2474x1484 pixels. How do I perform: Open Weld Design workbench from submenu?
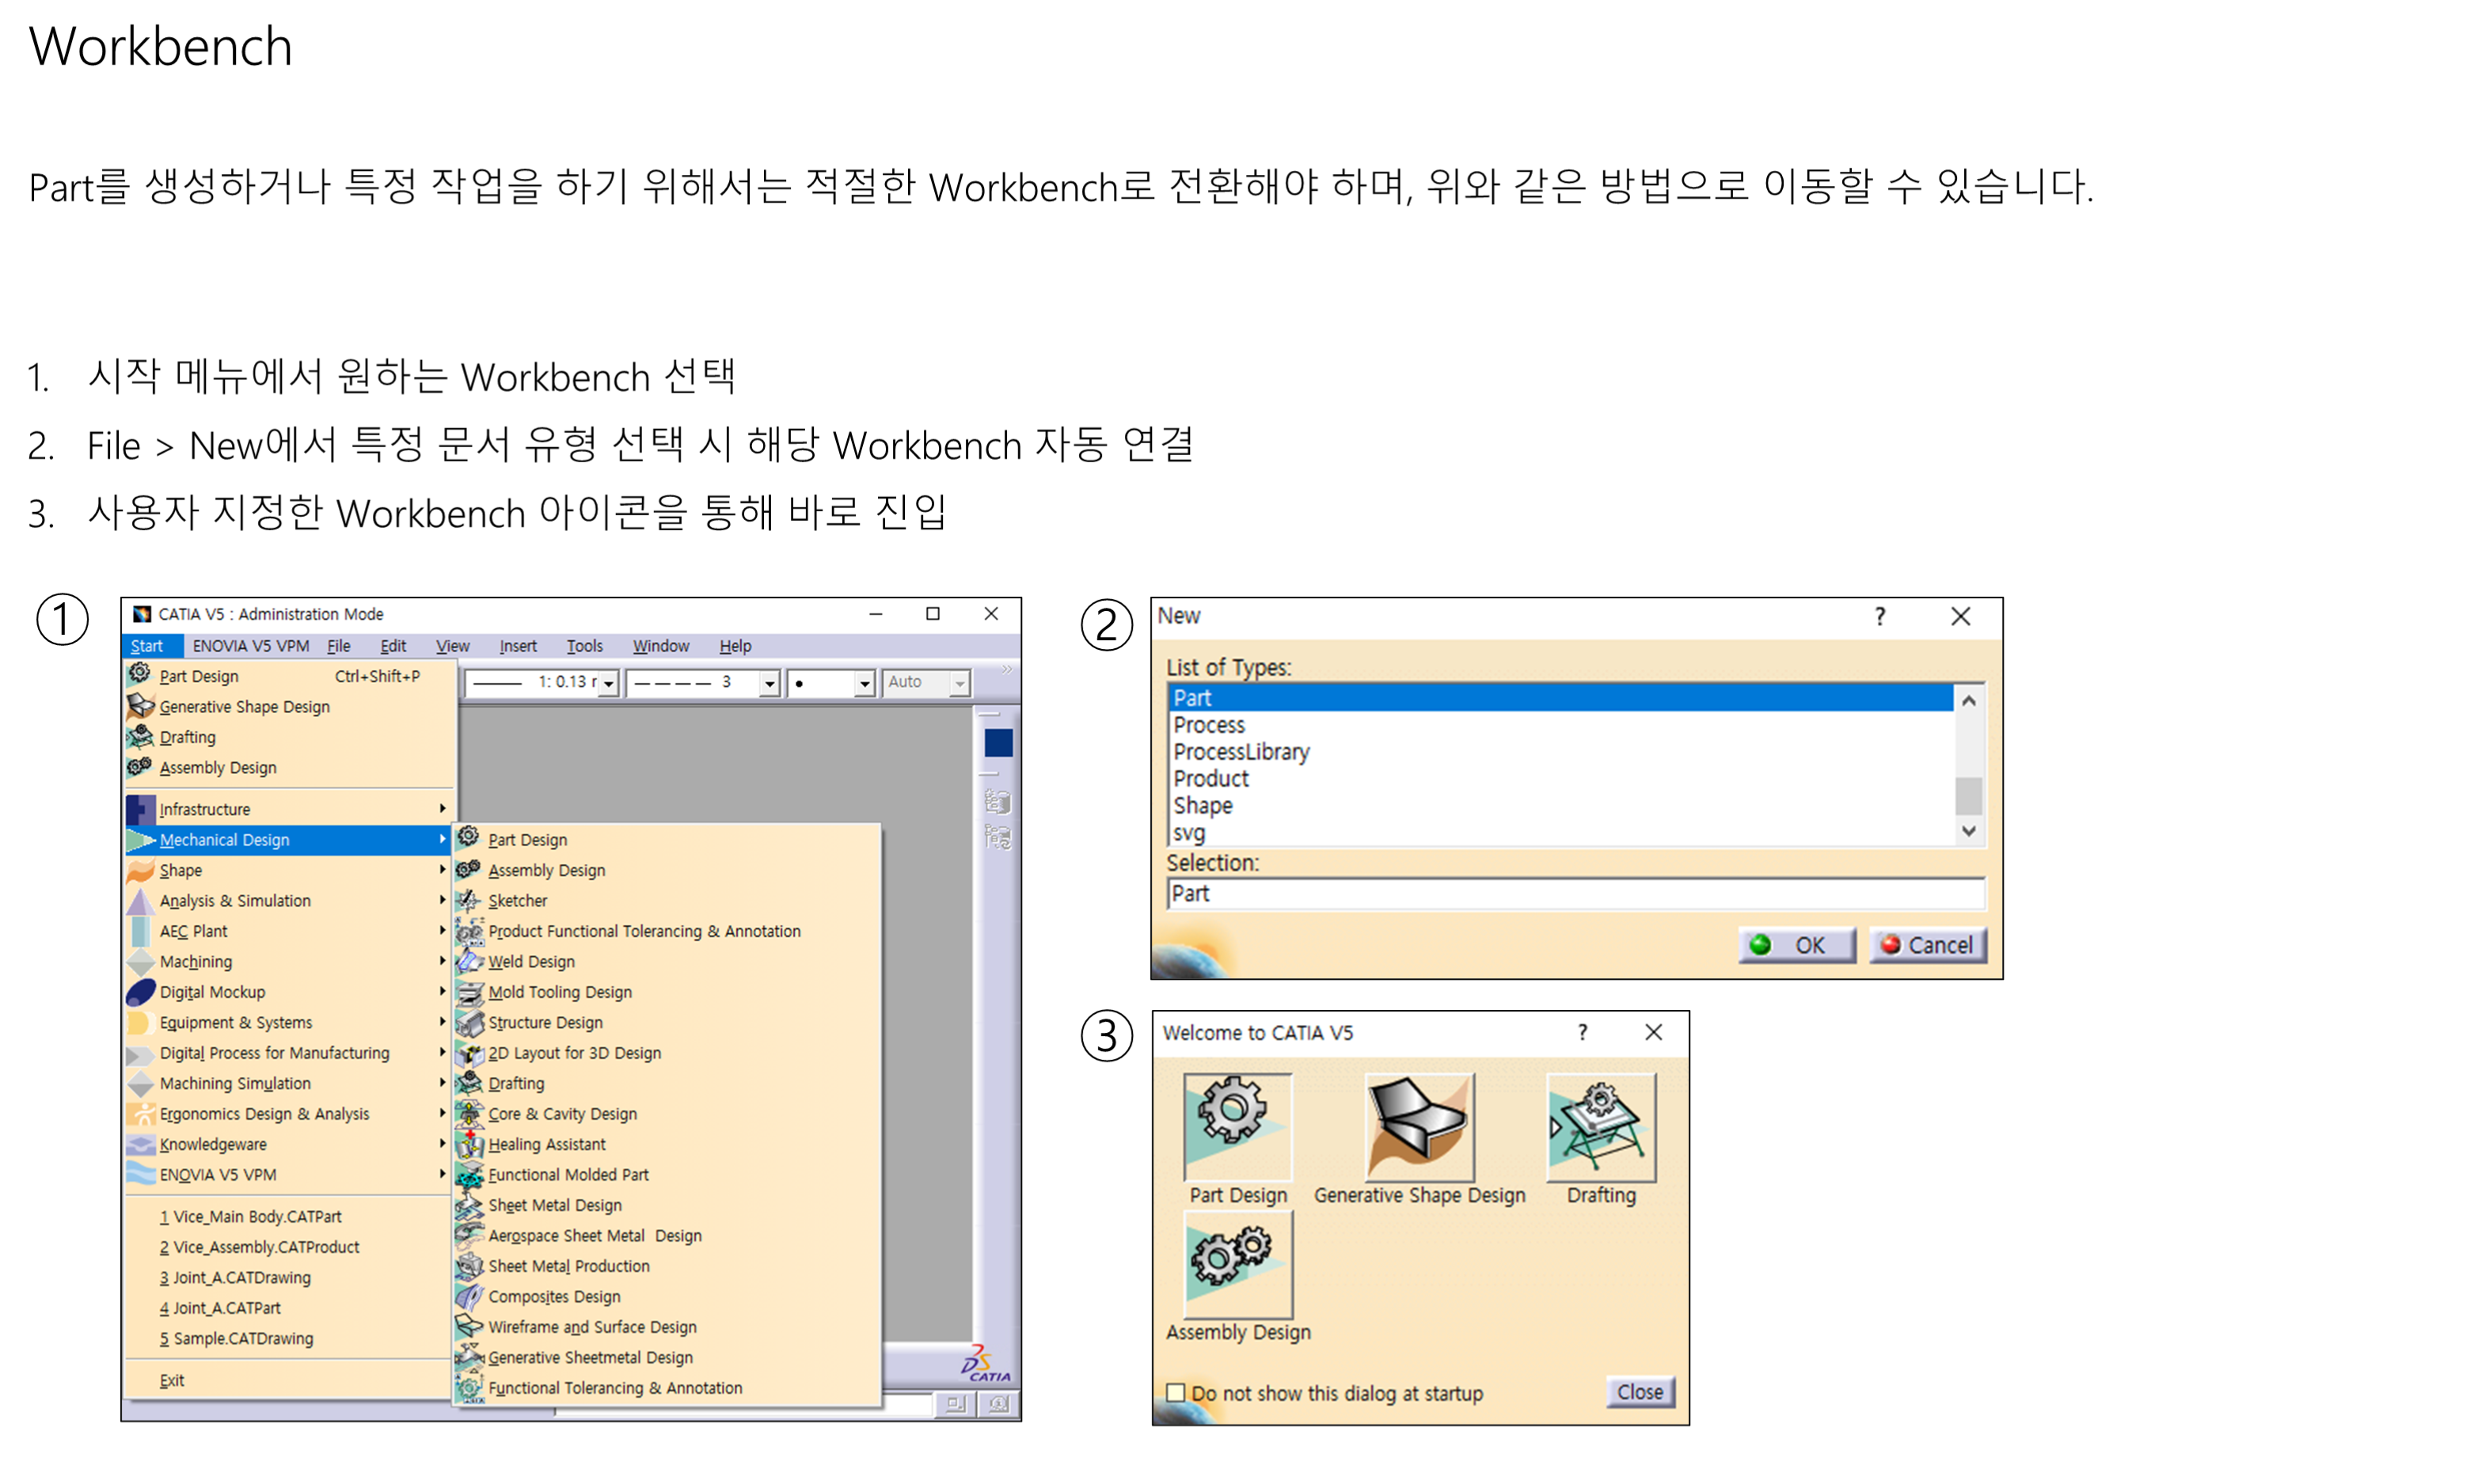[530, 961]
